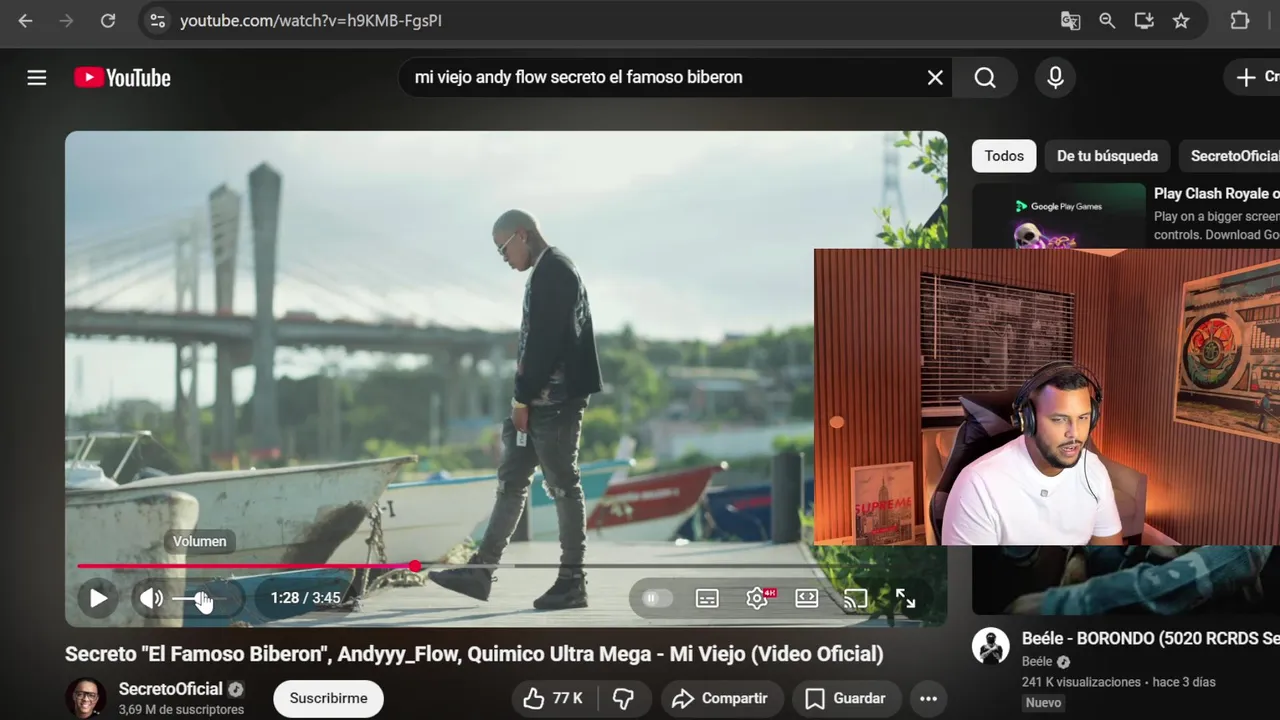Select the De tu búsqueda chip
The width and height of the screenshot is (1280, 720).
pyautogui.click(x=1107, y=156)
